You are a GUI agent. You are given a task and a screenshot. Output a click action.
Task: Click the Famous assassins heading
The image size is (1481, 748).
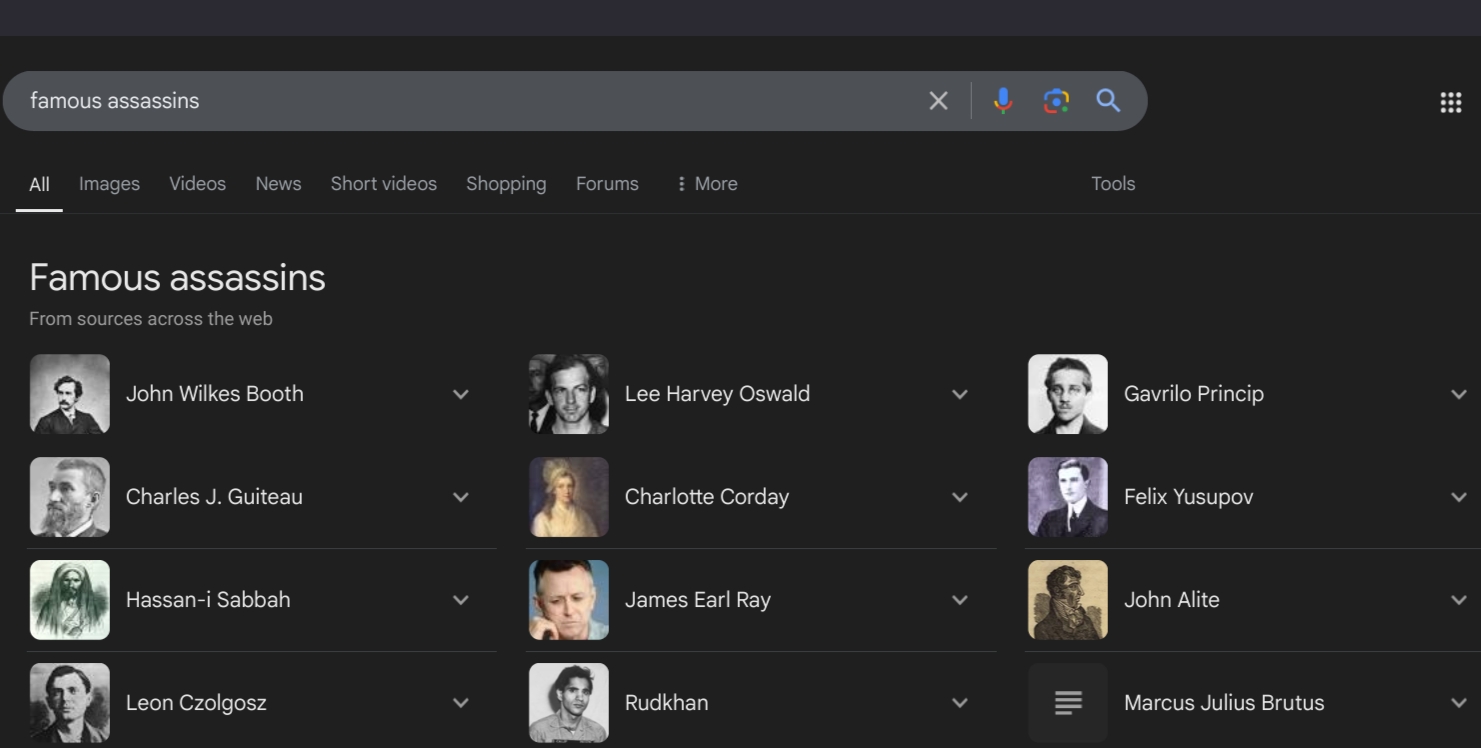pyautogui.click(x=177, y=277)
